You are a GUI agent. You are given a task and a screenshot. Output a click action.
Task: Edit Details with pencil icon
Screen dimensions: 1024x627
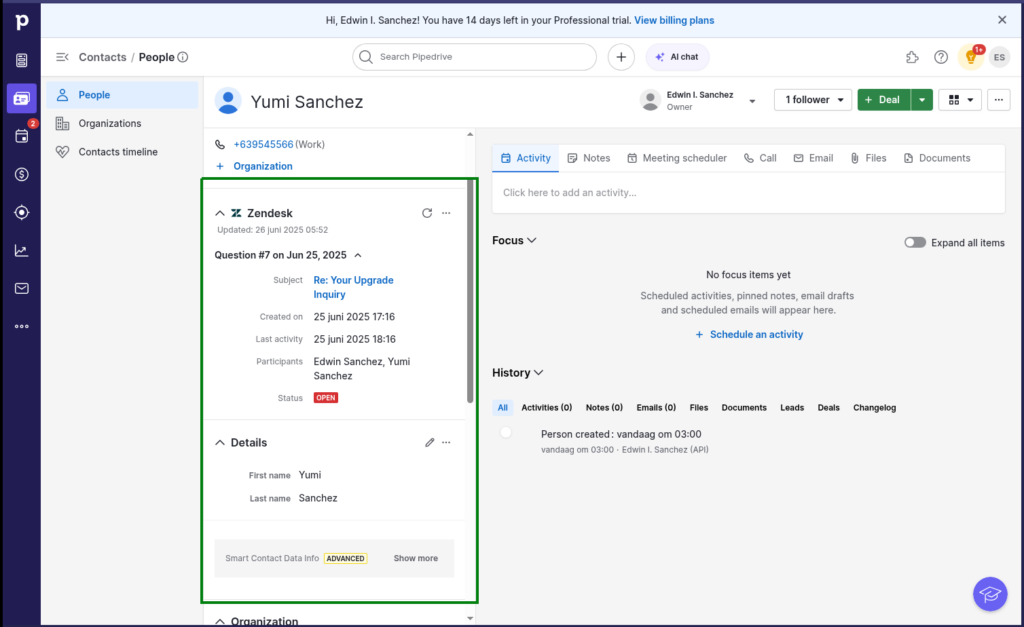(429, 442)
